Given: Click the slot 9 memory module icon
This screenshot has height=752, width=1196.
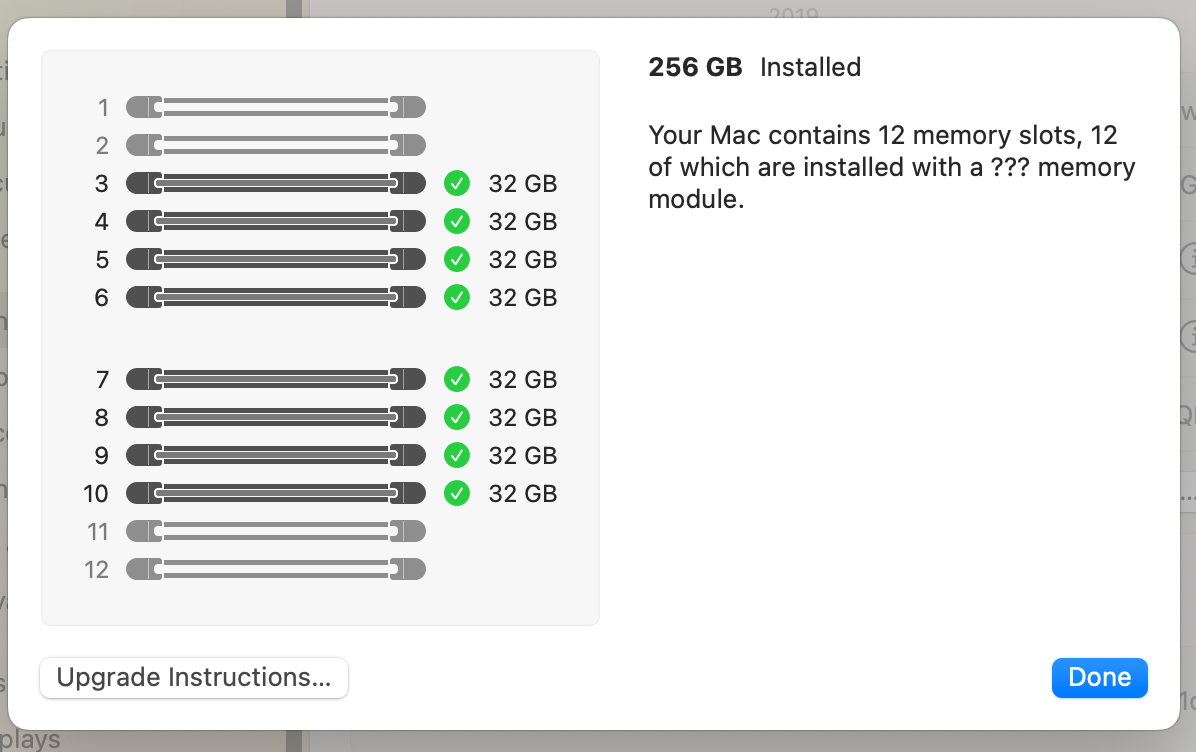Looking at the screenshot, I should (276, 455).
